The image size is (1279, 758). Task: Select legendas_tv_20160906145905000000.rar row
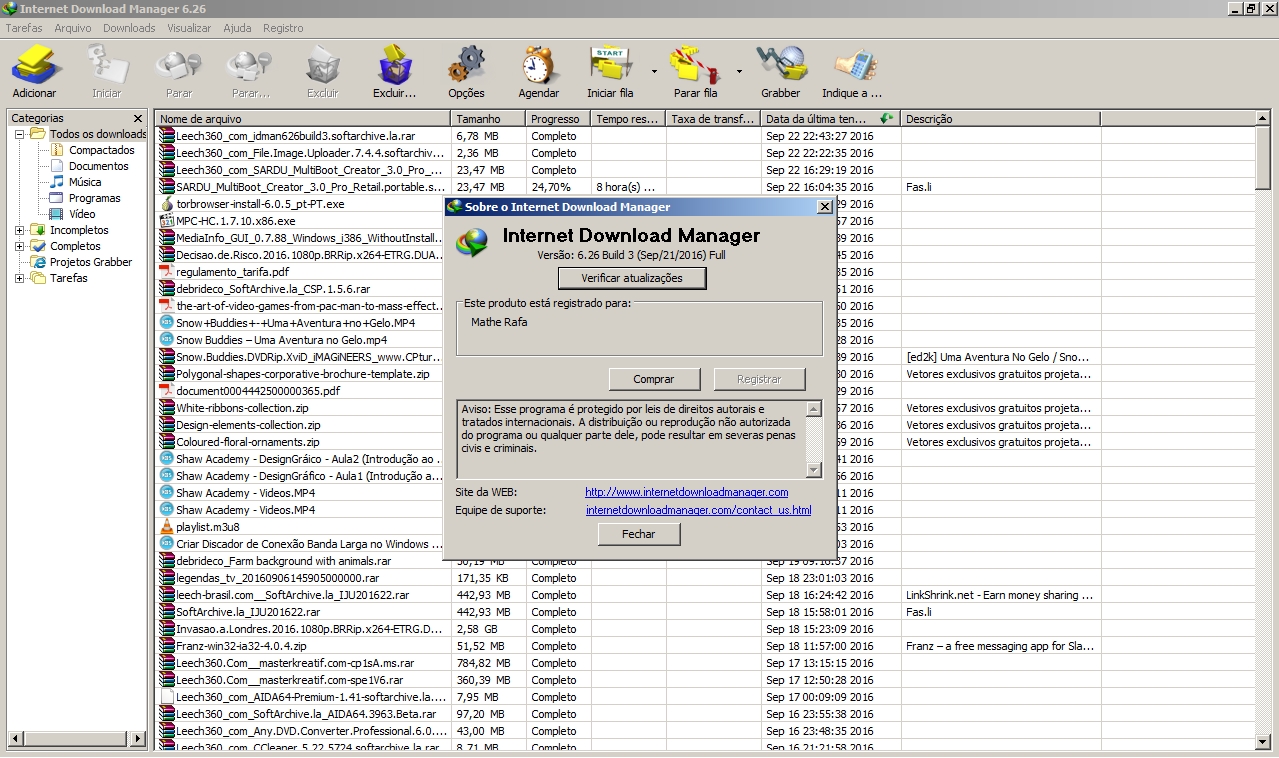click(x=278, y=578)
